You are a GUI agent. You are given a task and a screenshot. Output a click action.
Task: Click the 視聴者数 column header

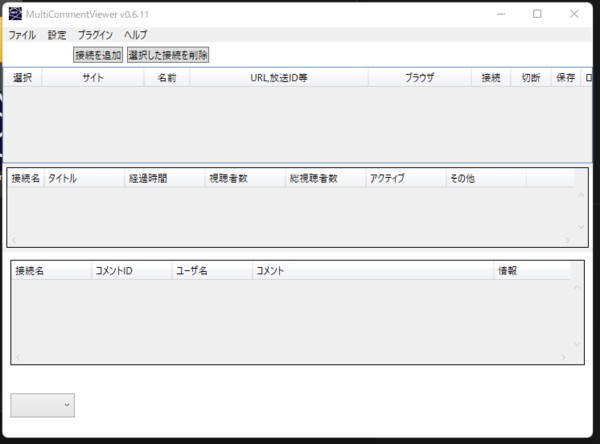(245, 178)
